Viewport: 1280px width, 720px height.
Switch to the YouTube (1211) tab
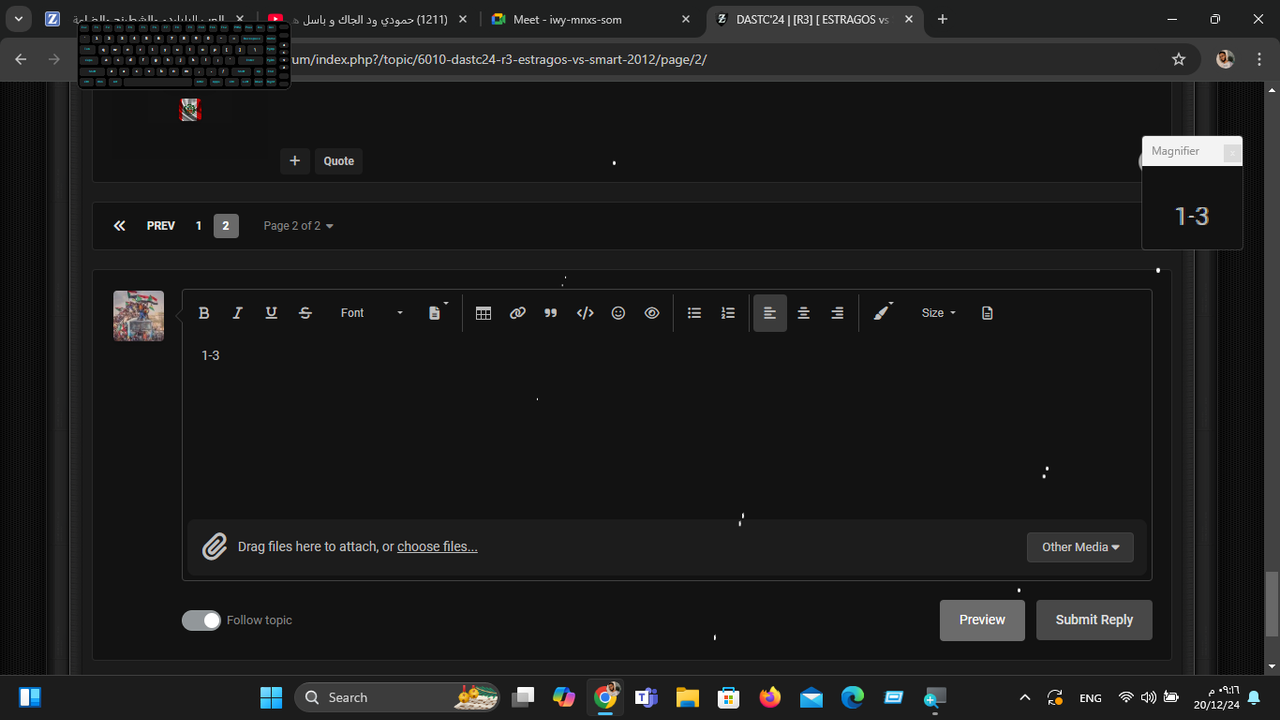tap(369, 19)
